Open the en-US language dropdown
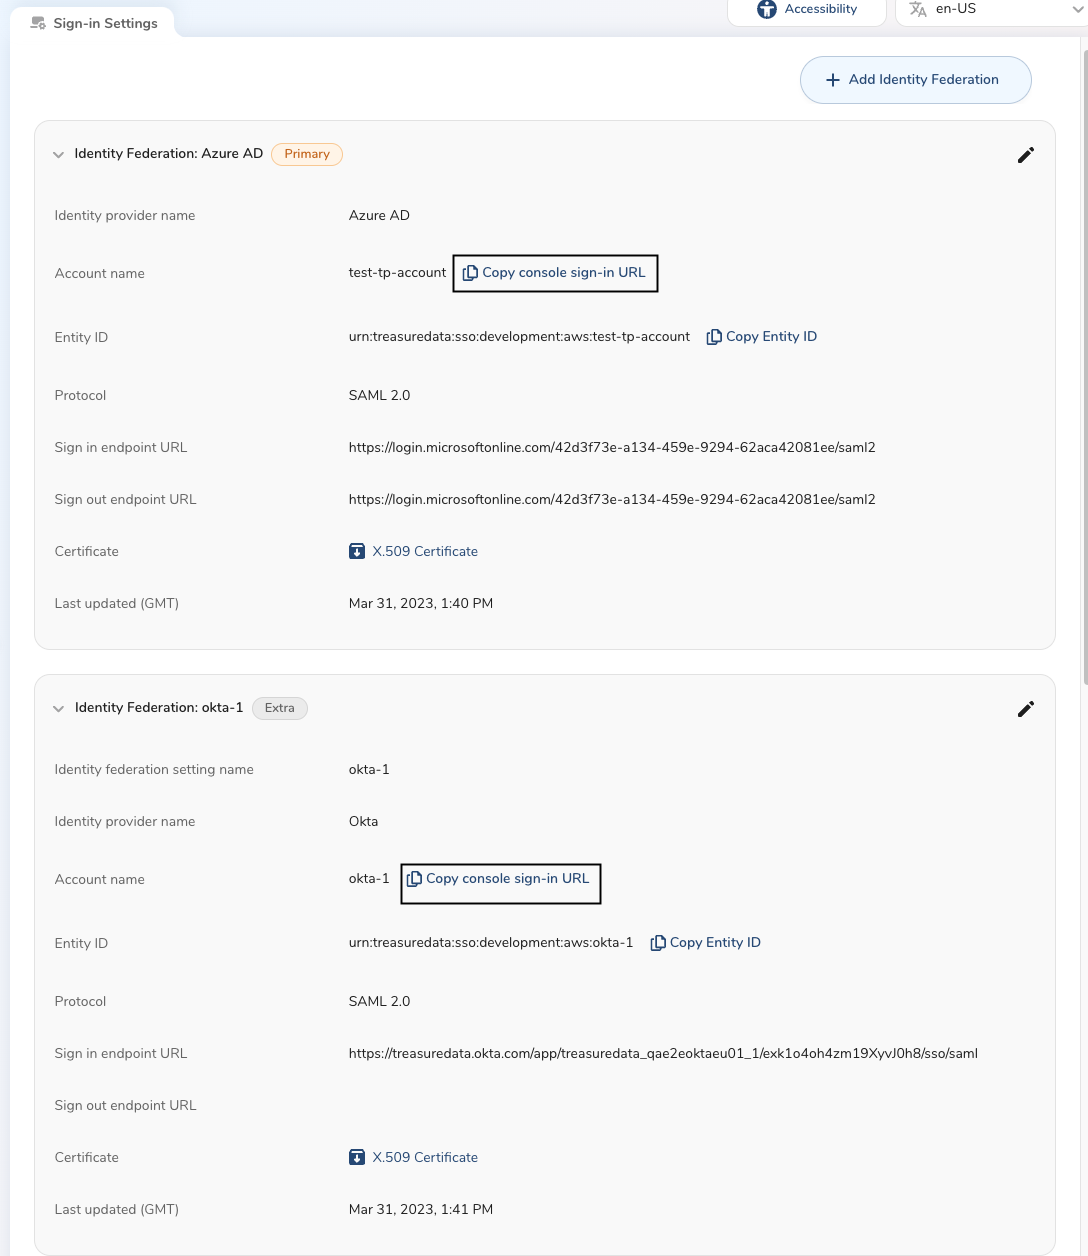 tap(1077, 9)
